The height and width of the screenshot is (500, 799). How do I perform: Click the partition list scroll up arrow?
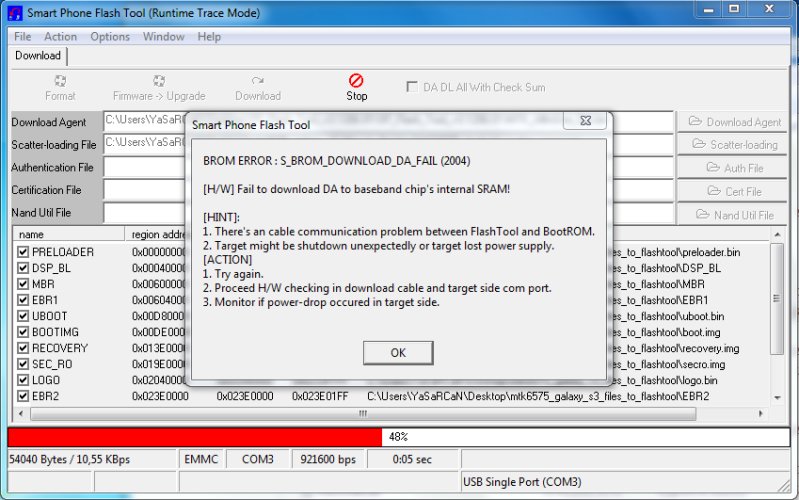point(777,235)
